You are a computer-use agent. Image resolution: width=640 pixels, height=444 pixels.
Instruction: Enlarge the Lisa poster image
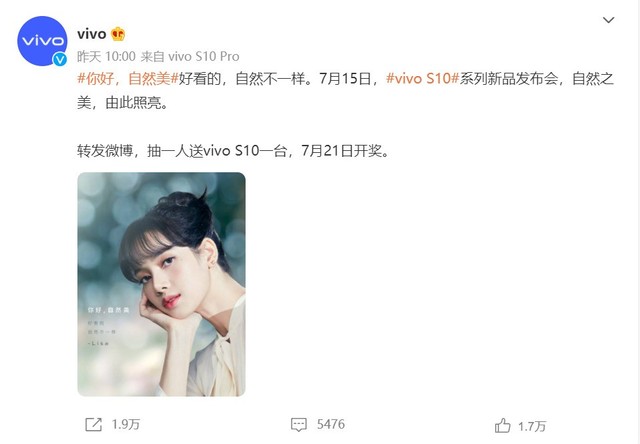coord(161,284)
